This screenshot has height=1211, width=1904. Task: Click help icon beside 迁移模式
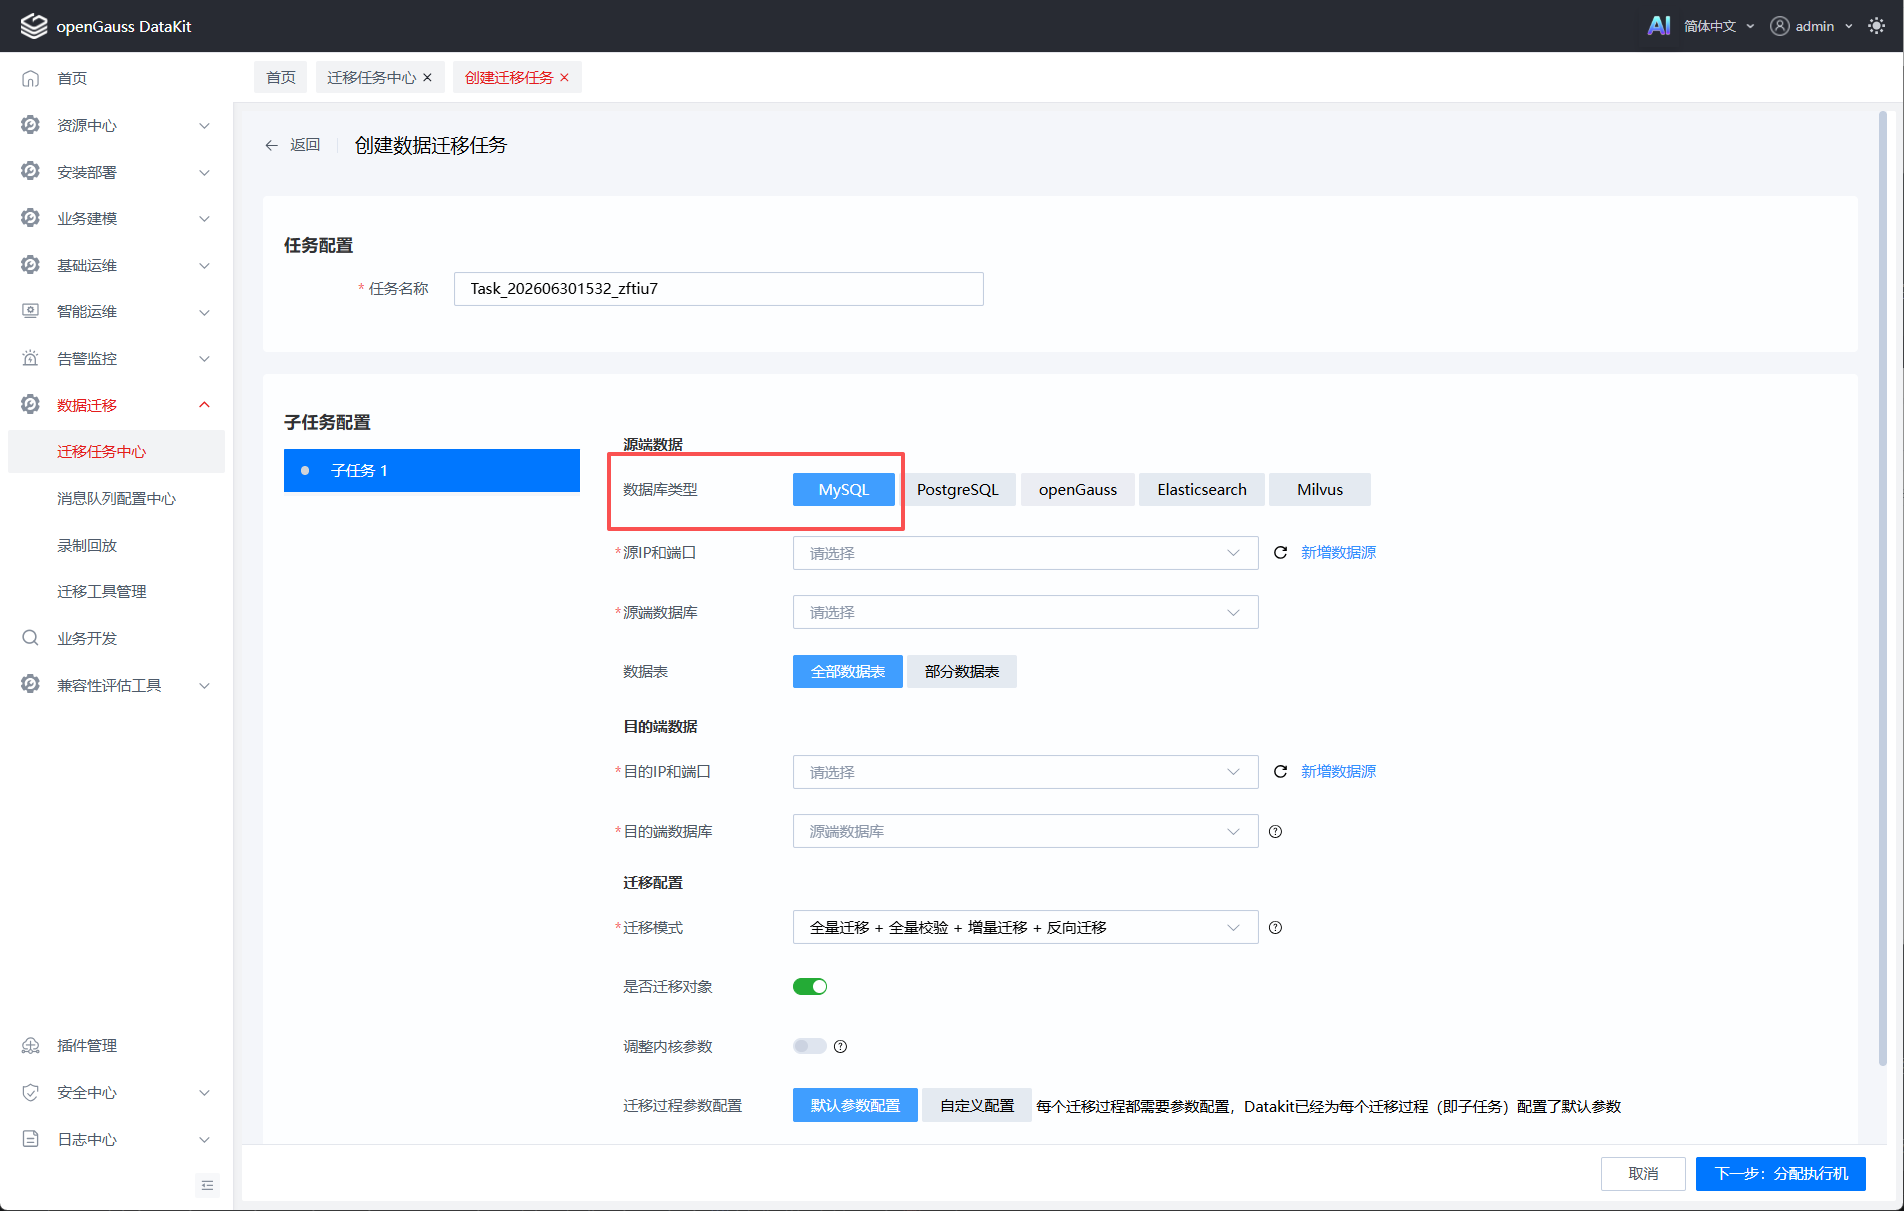tap(1275, 927)
